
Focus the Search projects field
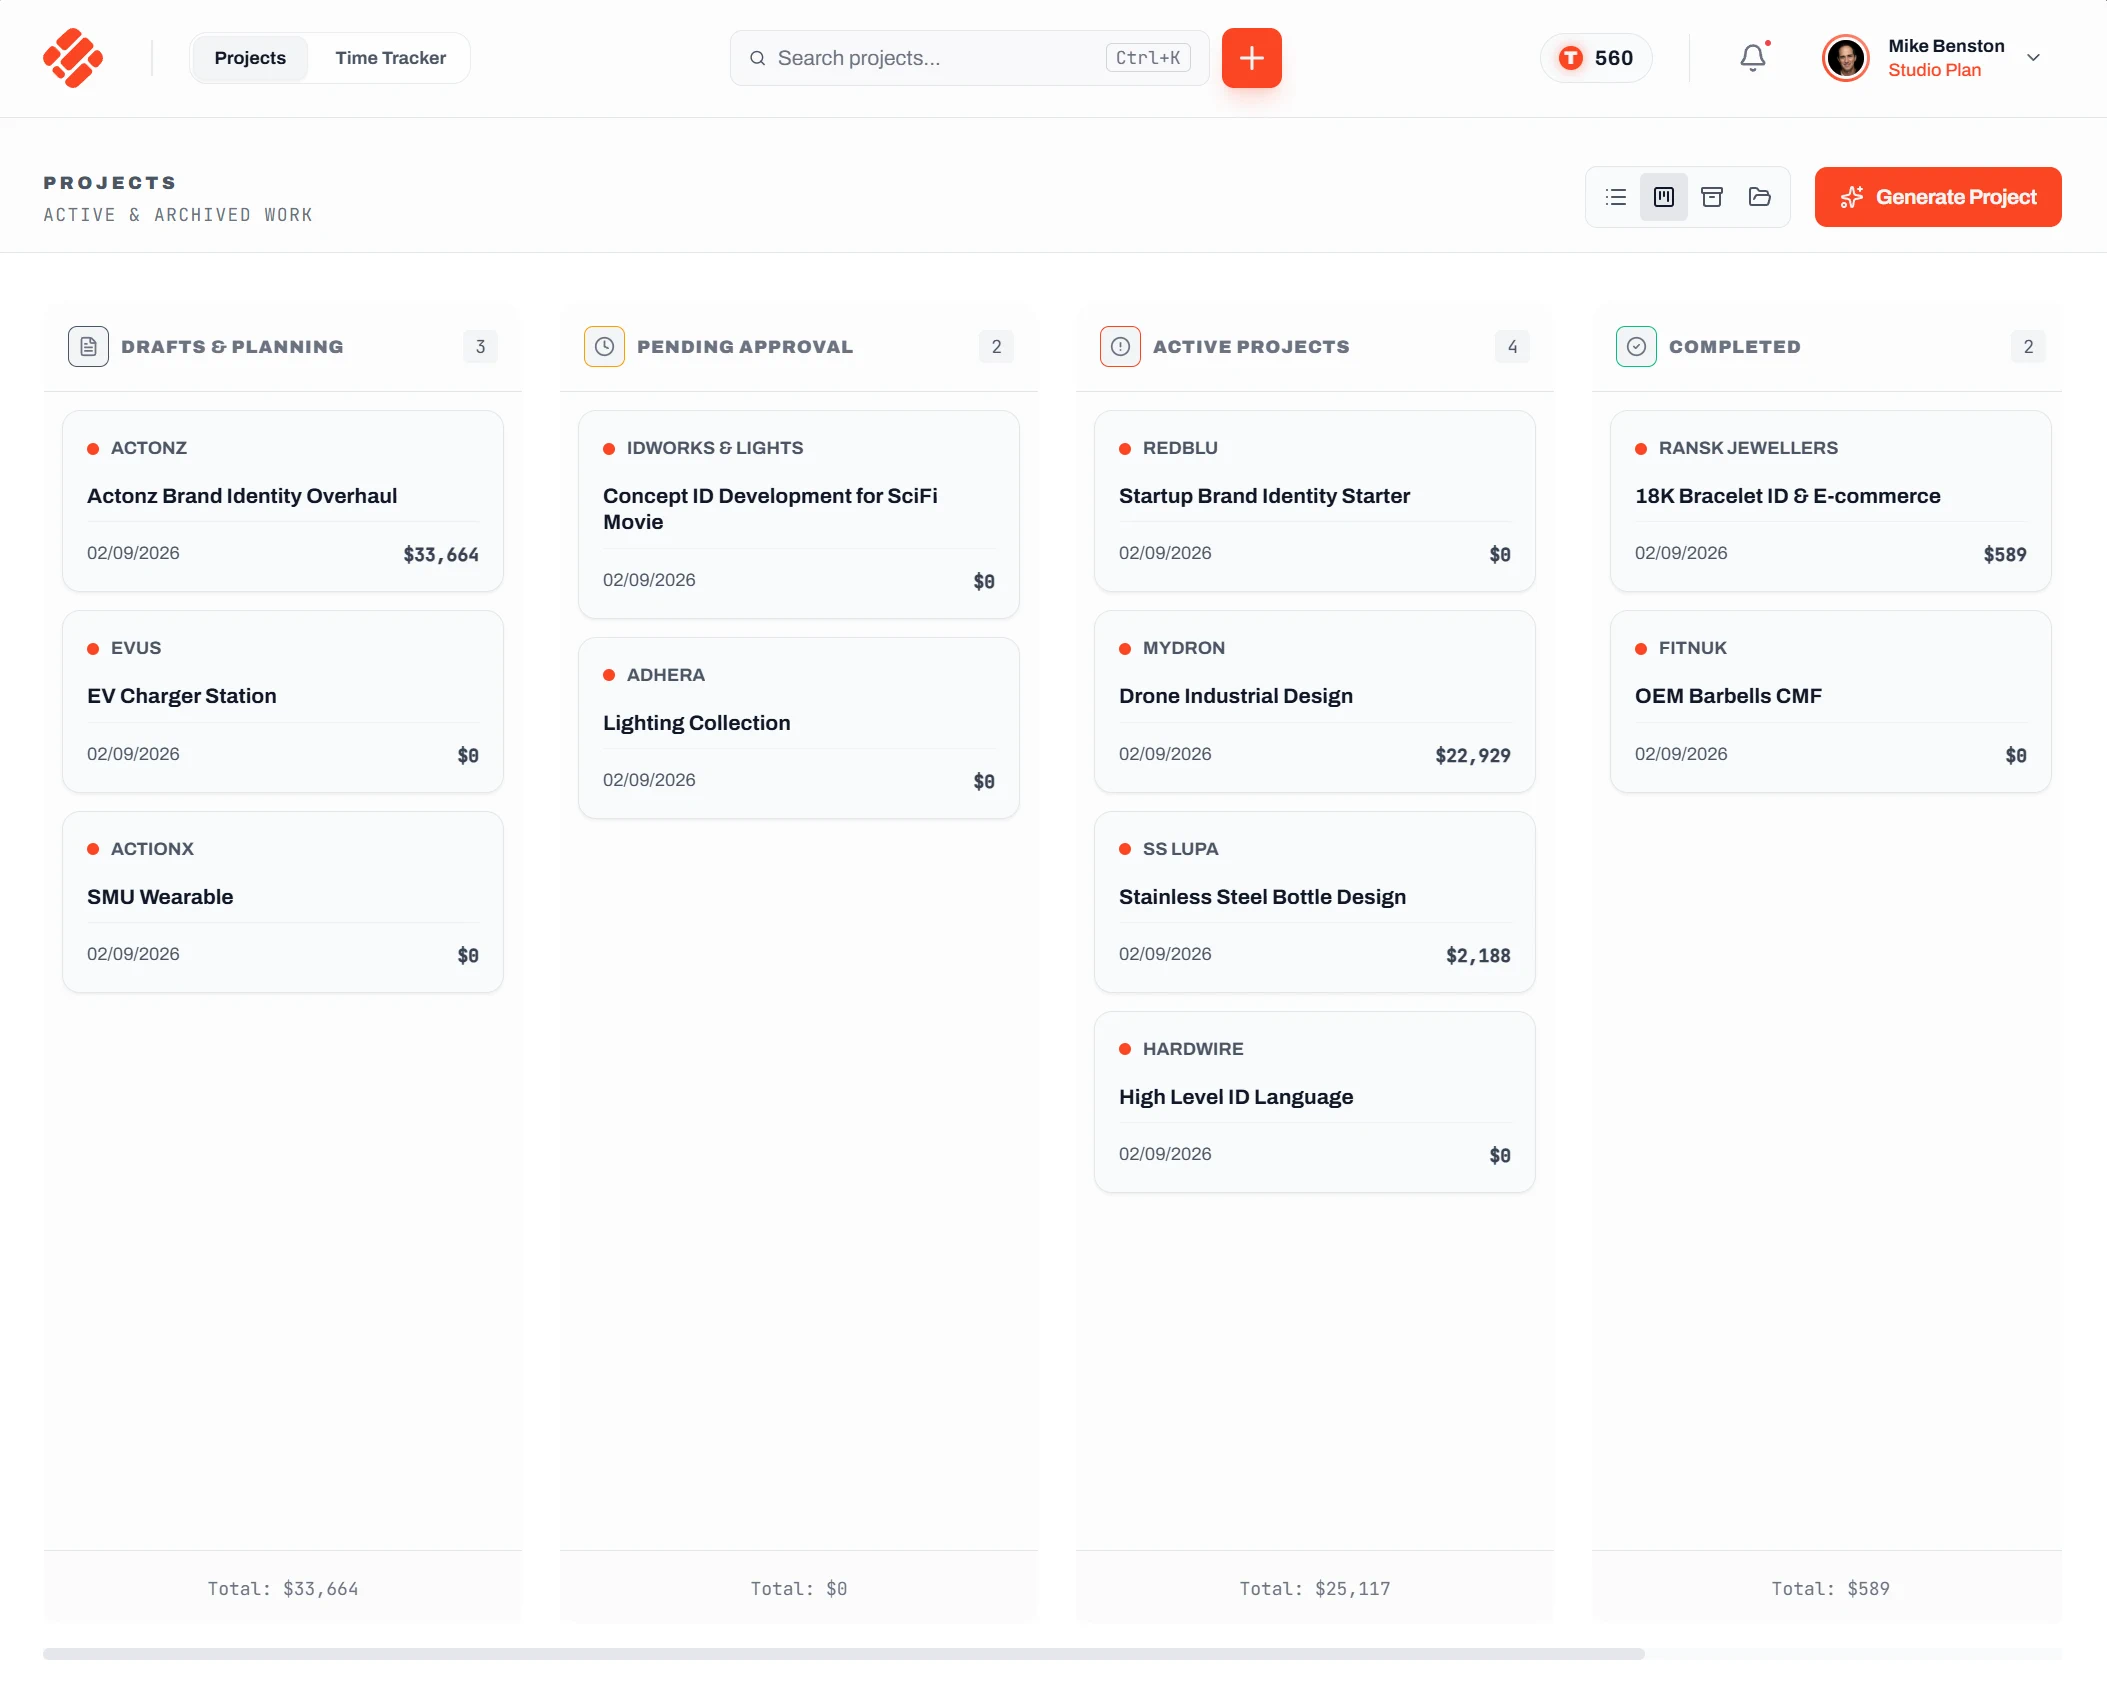[969, 58]
